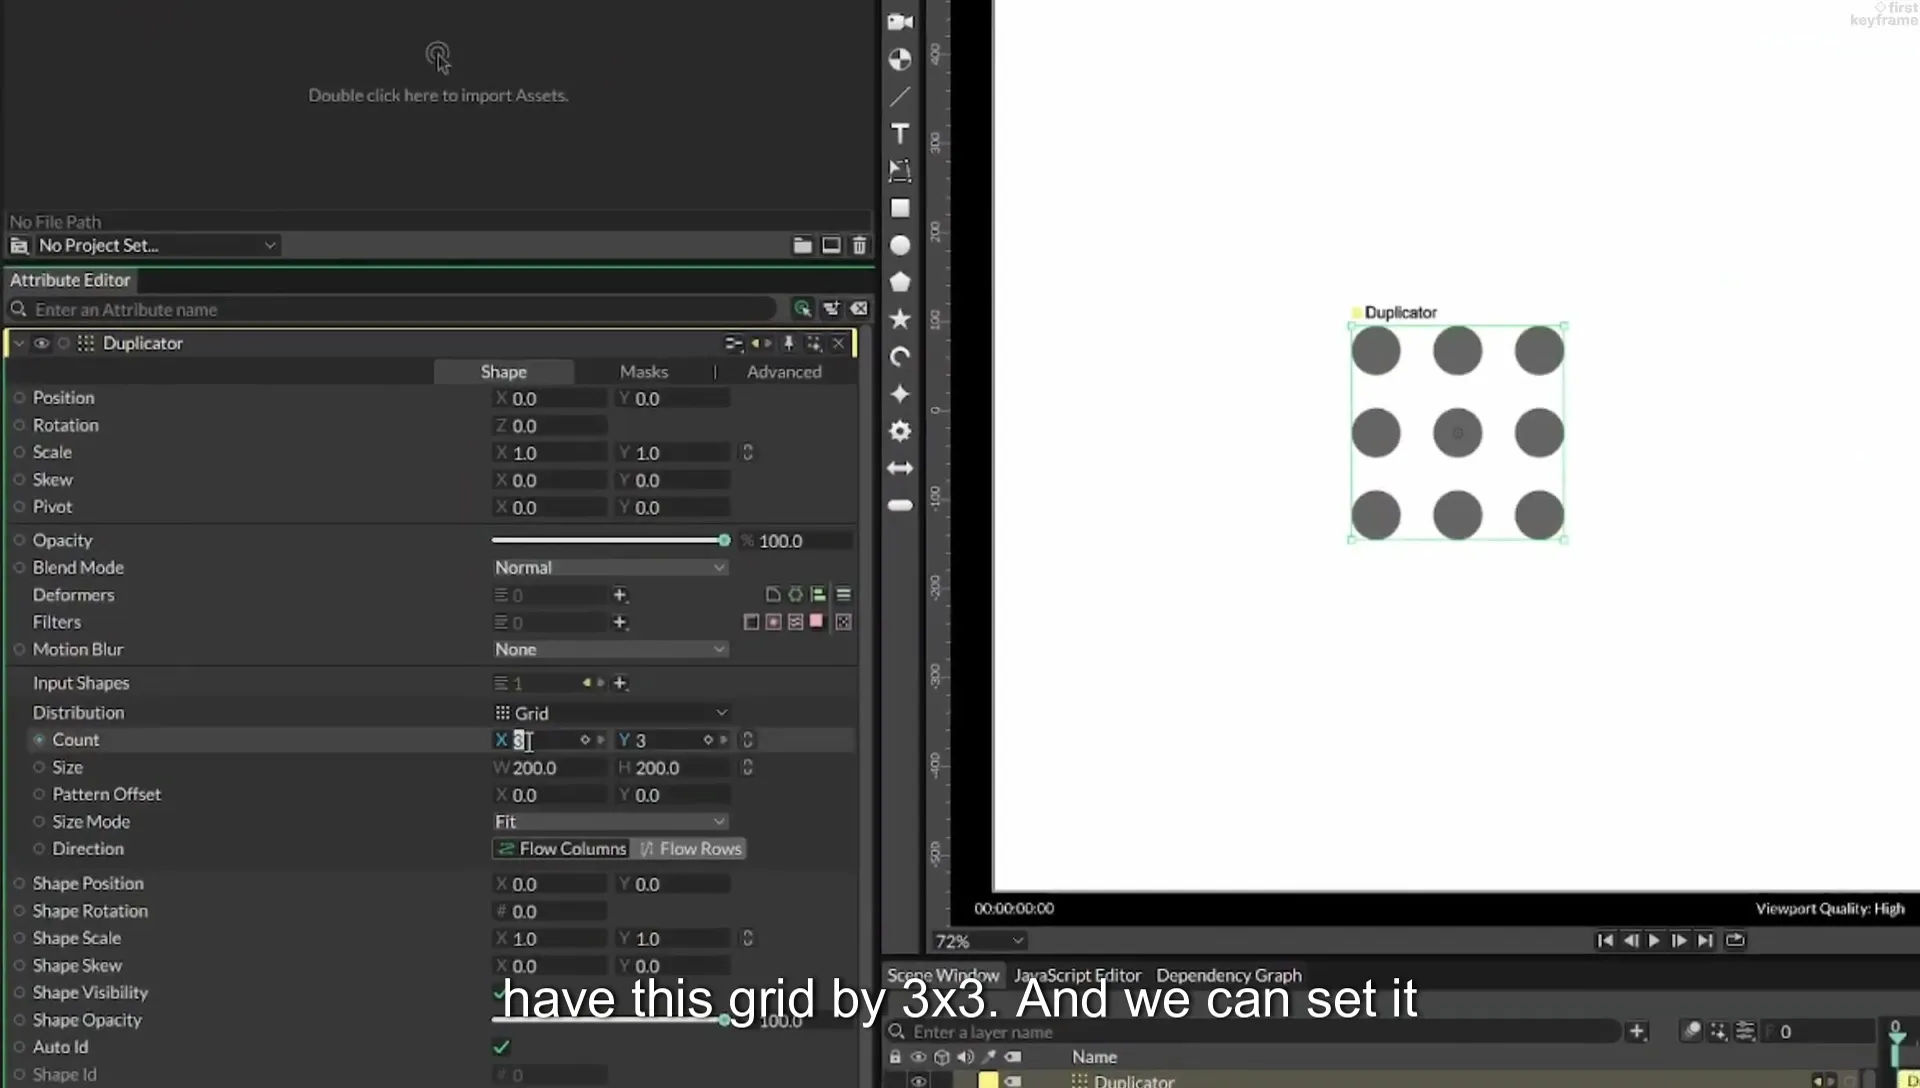Click the attribute search filter icon
Screen dimensions: 1920x1088
click(802, 309)
